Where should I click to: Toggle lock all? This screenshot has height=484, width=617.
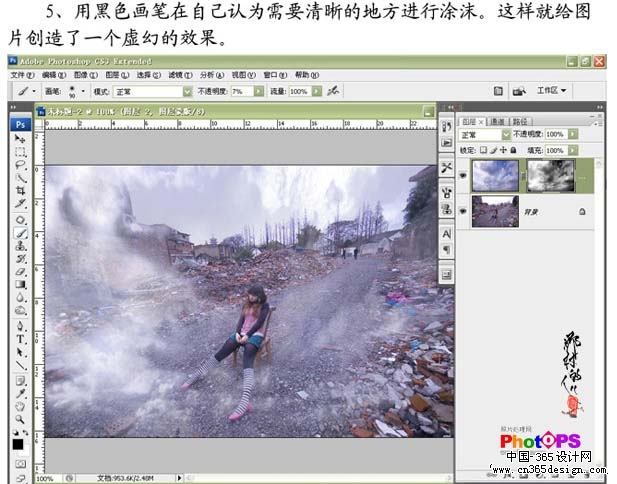[513, 150]
